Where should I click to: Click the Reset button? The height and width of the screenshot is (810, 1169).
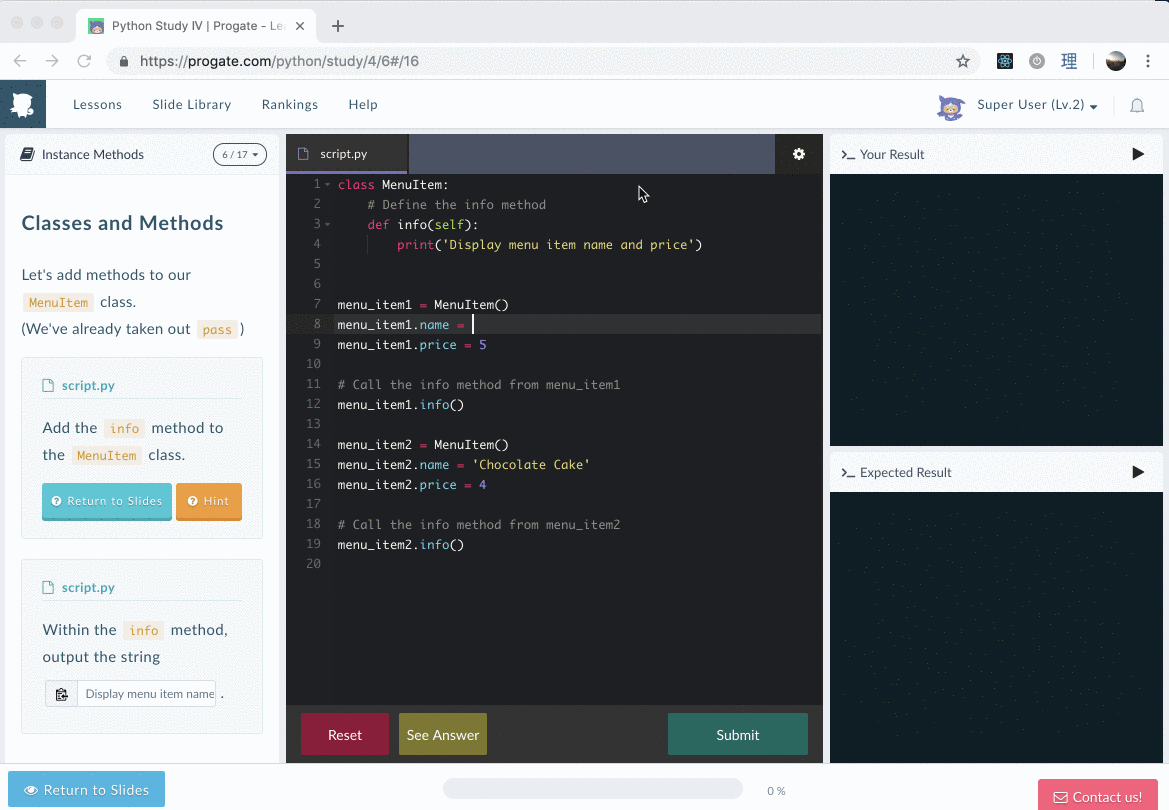coord(344,735)
